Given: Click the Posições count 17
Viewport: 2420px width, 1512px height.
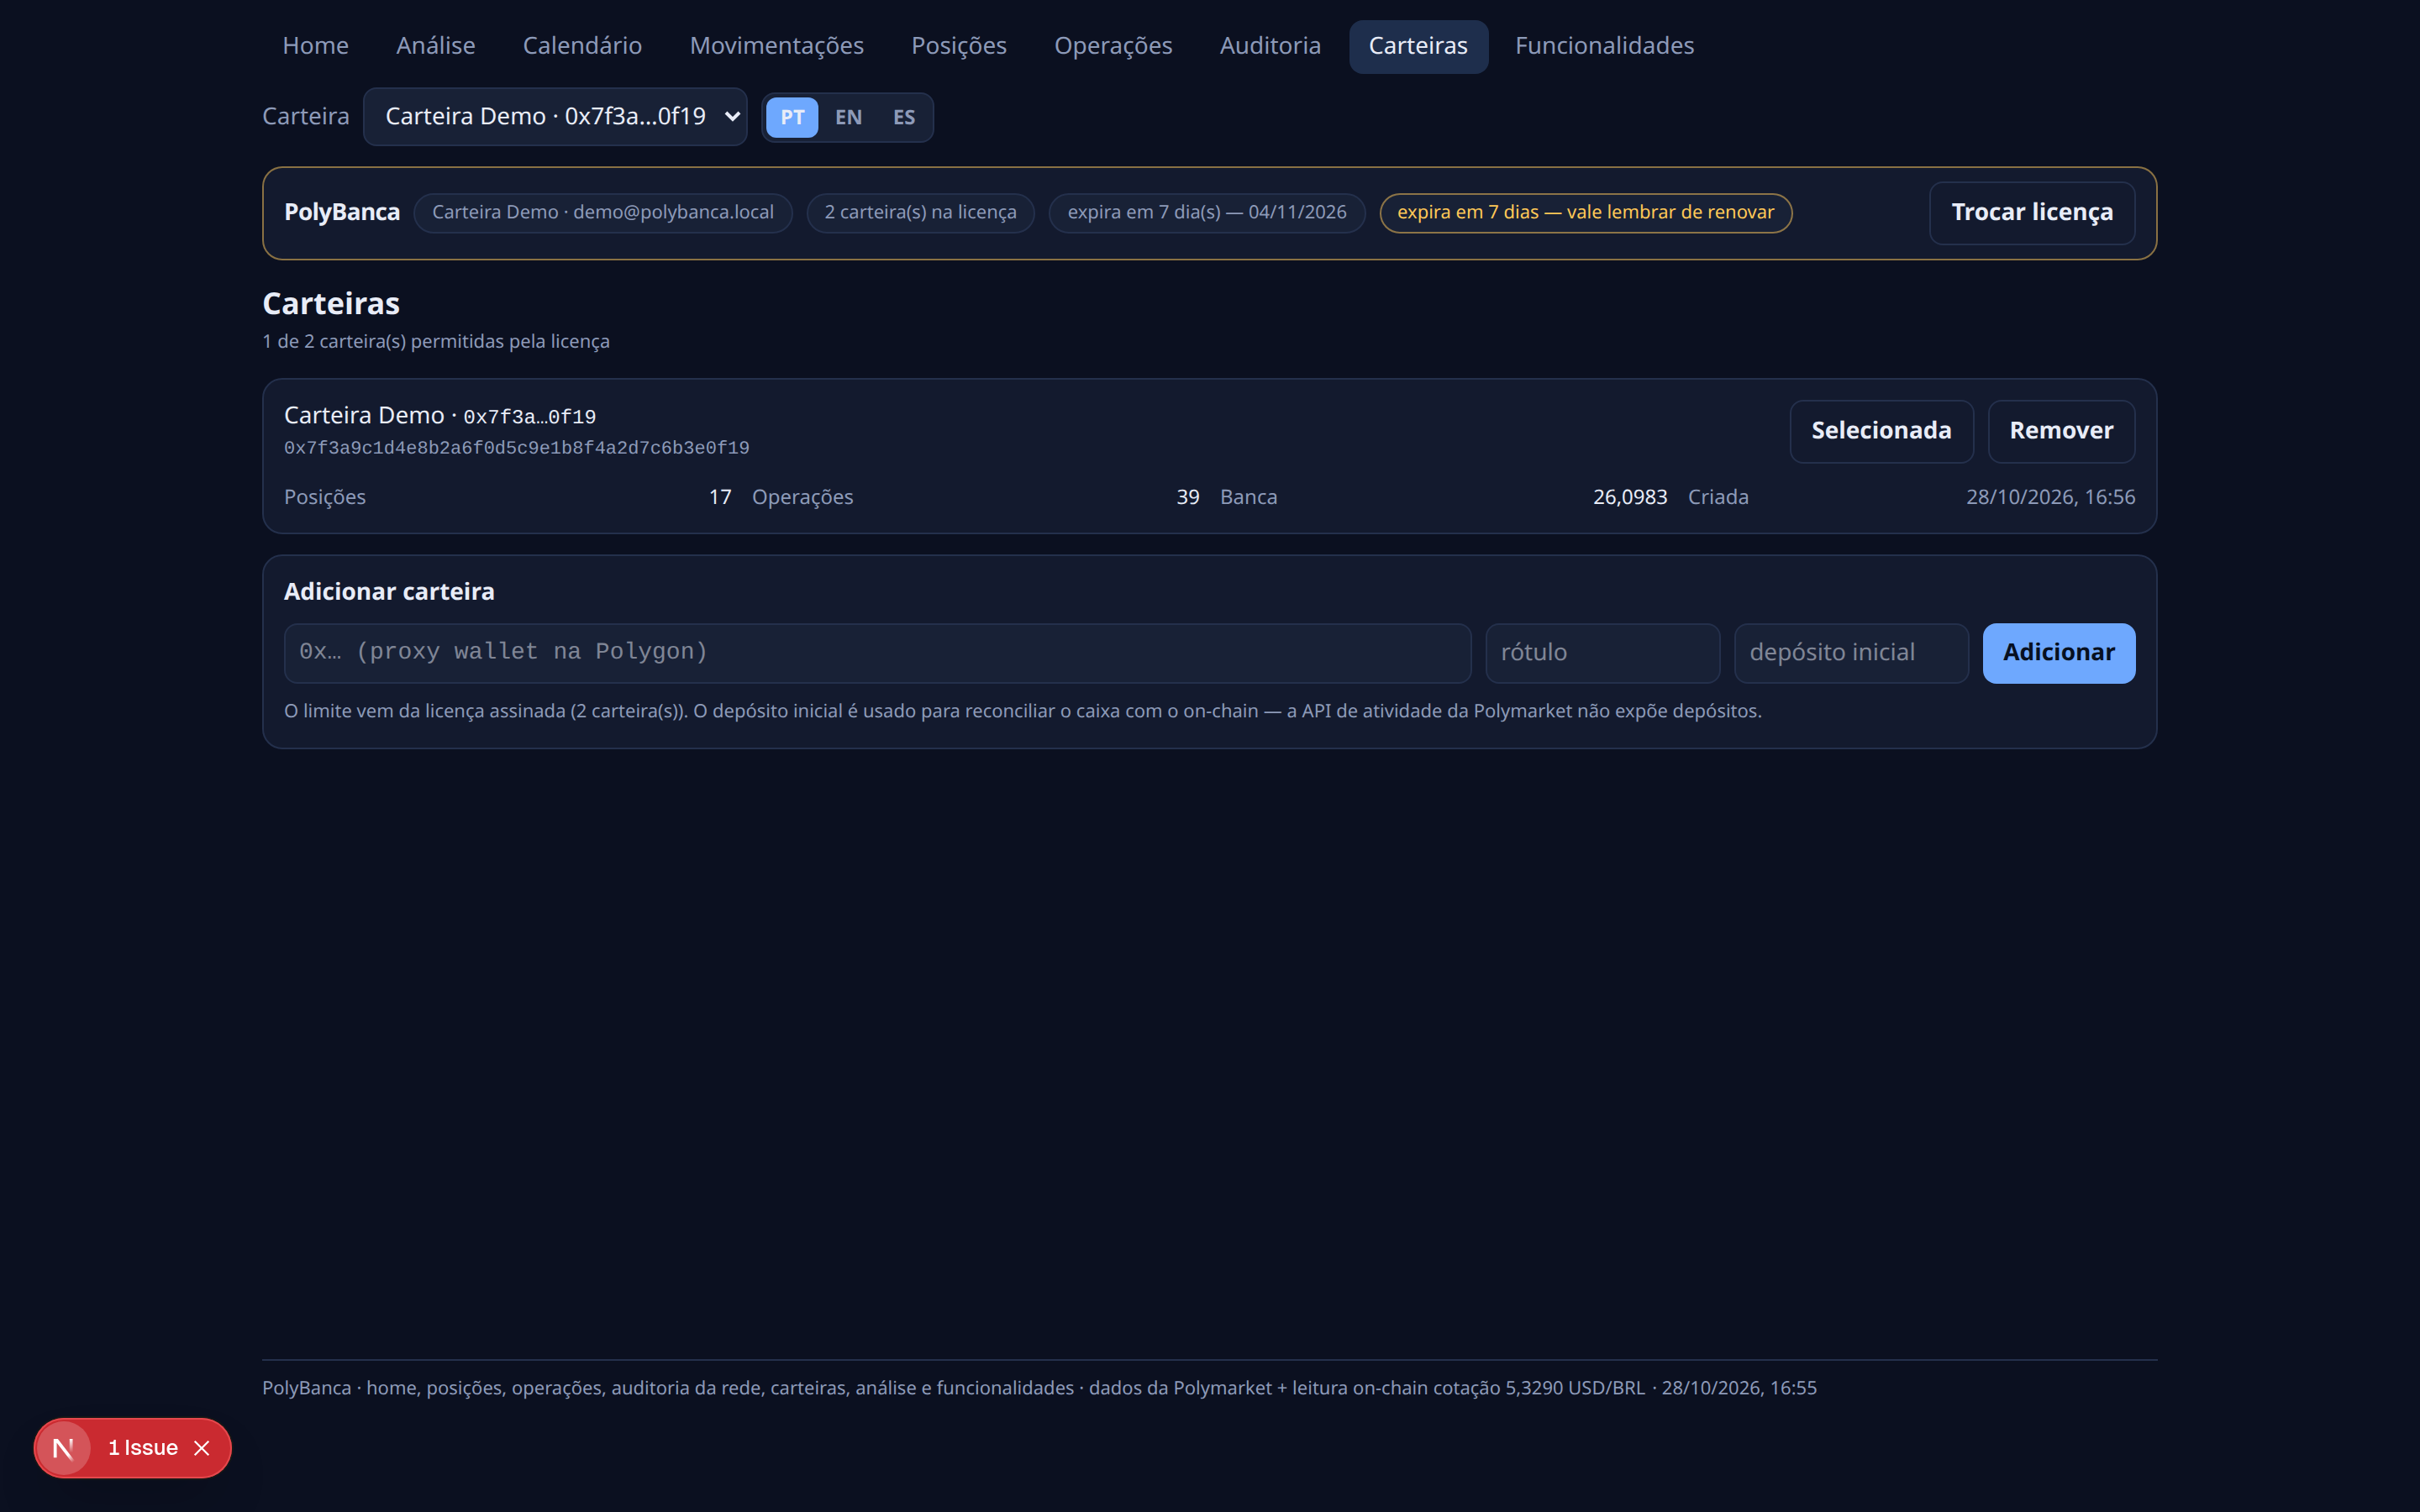Looking at the screenshot, I should 720,497.
